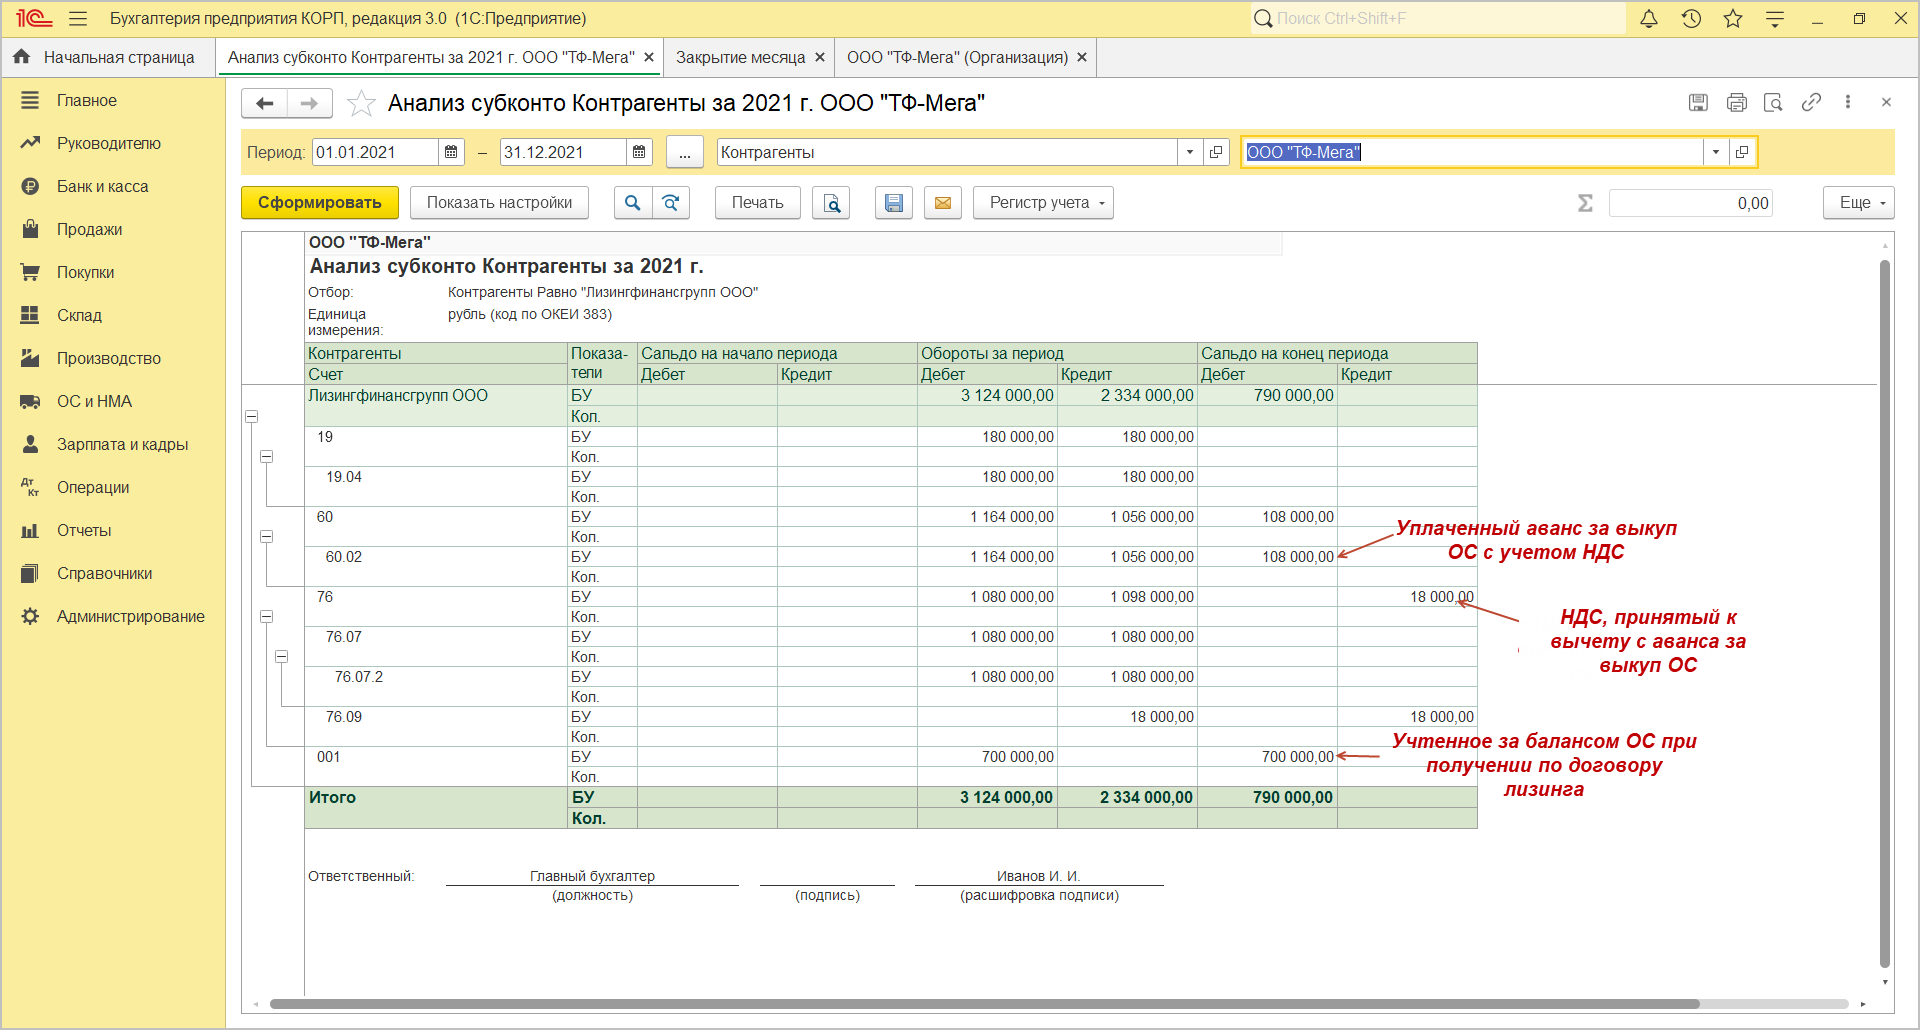Click the cancel-search icon in report toolbar
The height and width of the screenshot is (1030, 1920).
671,203
